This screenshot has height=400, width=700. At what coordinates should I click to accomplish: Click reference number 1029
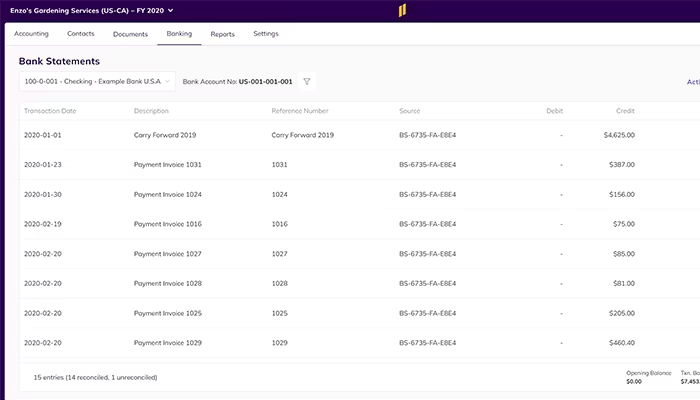(279, 343)
